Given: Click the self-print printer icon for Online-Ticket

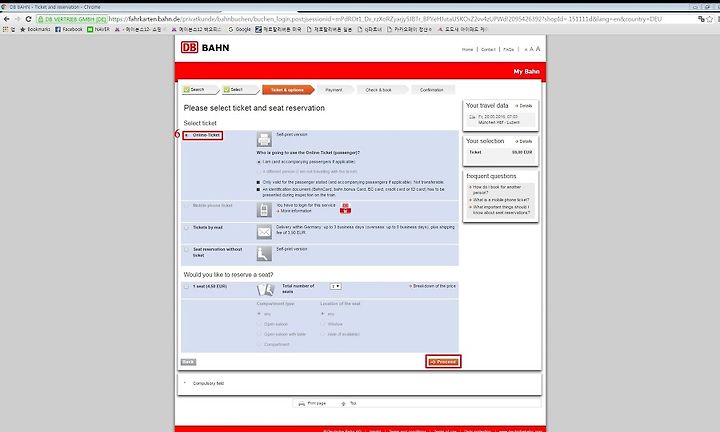Looking at the screenshot, I should [264, 139].
